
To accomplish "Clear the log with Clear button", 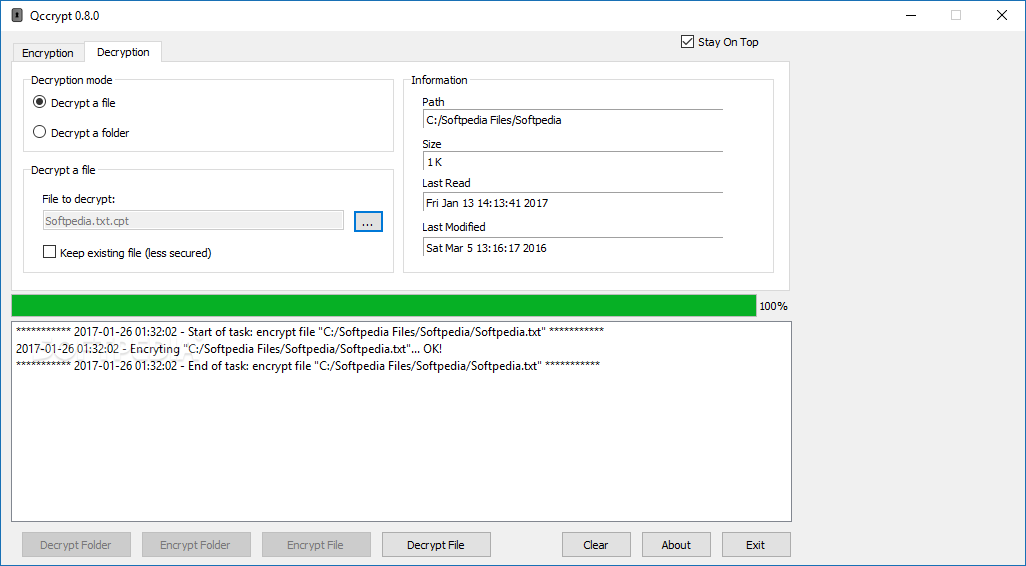I will click(x=596, y=544).
